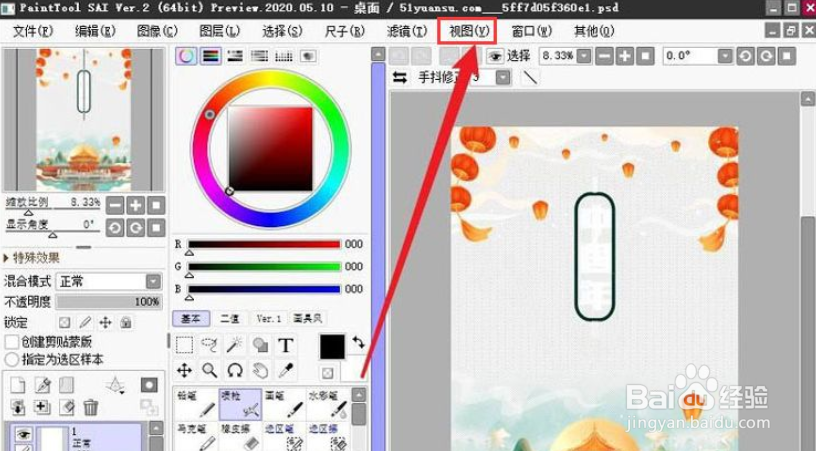
Task: Choose the 铅笔 pencil brush
Action: tap(196, 404)
